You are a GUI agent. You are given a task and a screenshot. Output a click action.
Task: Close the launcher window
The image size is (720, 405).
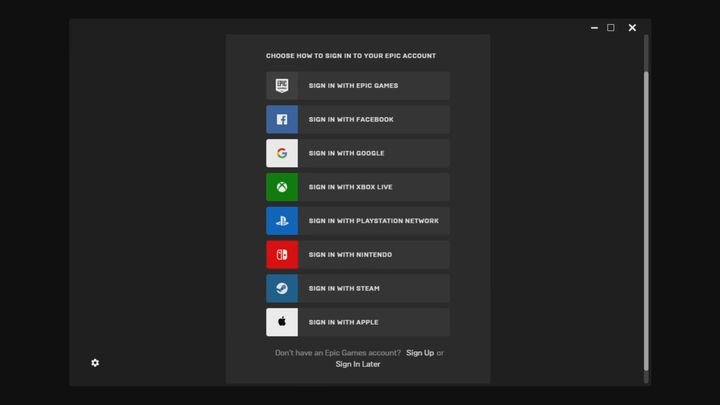click(x=632, y=28)
